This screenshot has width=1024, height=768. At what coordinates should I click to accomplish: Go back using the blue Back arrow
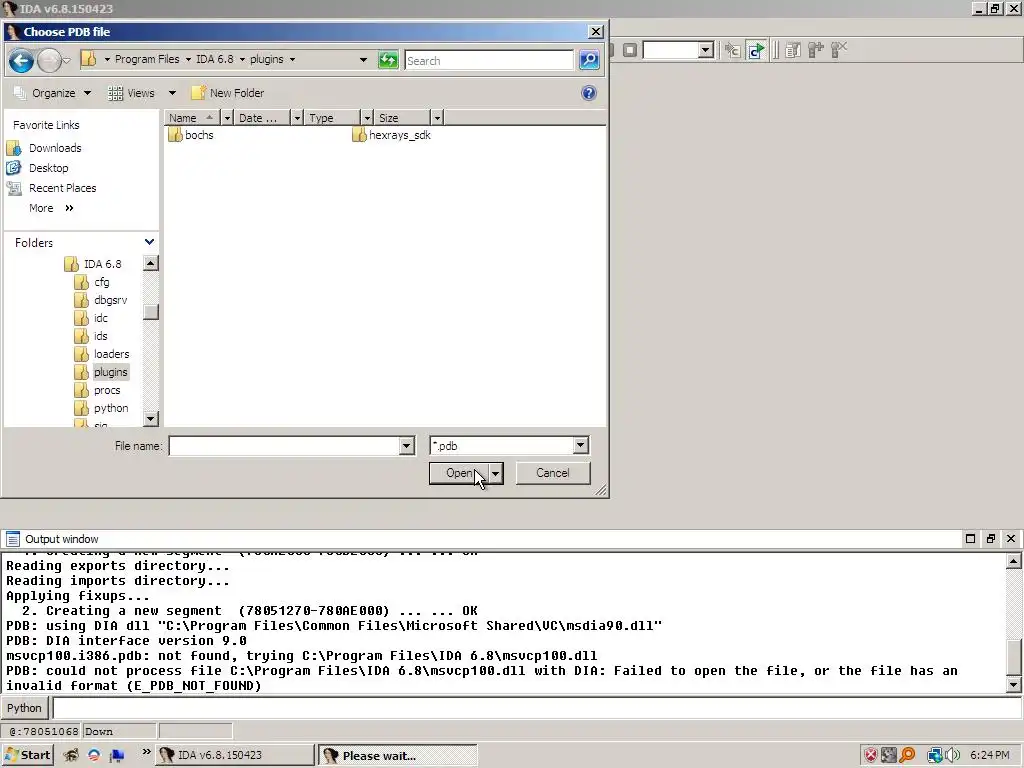tap(21, 61)
